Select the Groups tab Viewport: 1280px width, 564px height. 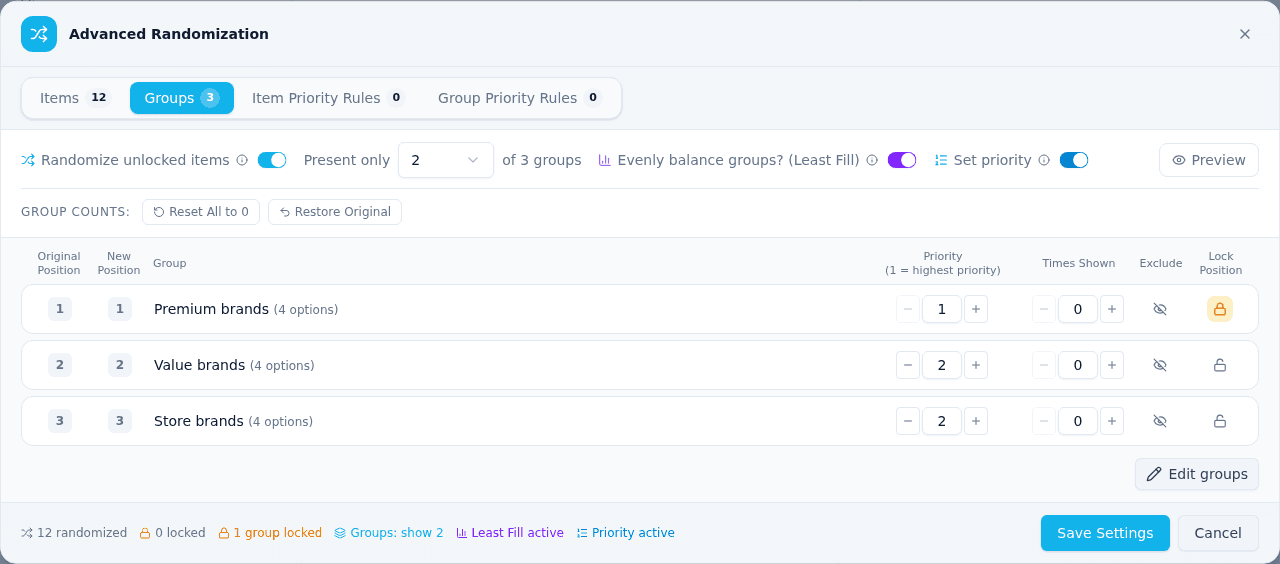click(182, 98)
